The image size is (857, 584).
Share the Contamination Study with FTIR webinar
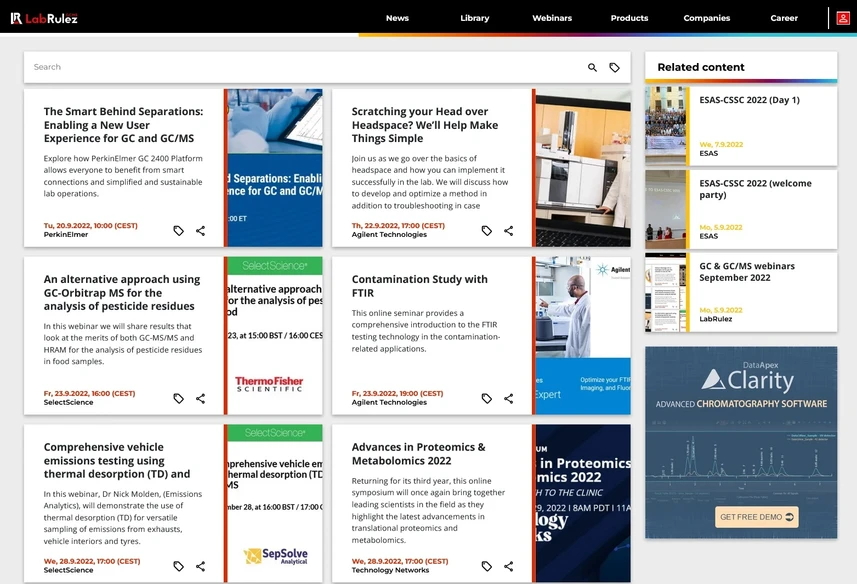click(508, 398)
